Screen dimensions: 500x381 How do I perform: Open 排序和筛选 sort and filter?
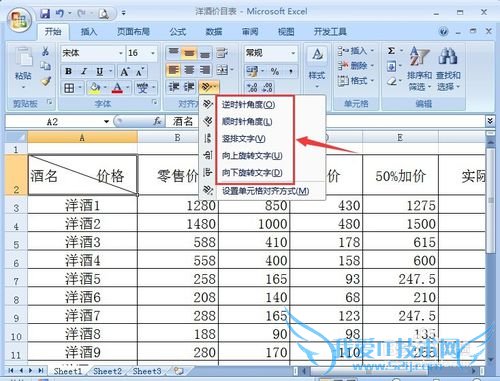click(x=419, y=68)
